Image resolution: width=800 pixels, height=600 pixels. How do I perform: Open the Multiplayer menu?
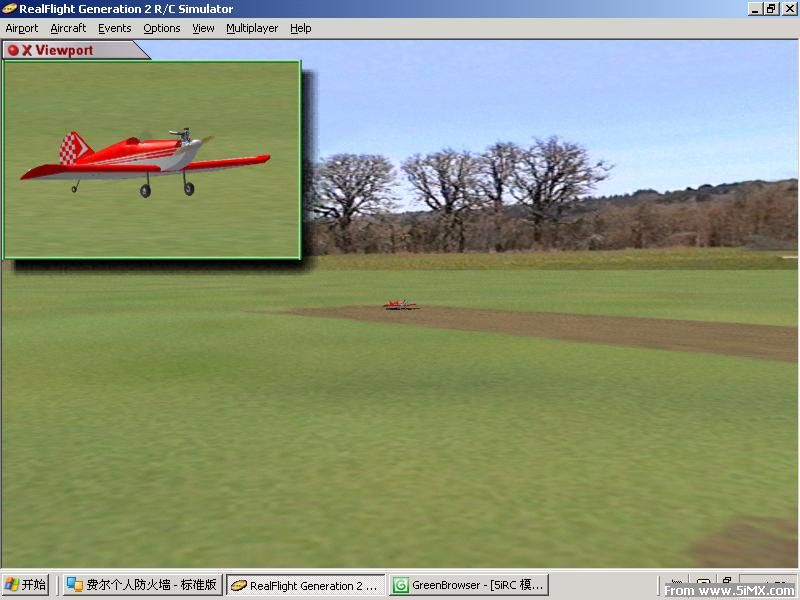tap(252, 28)
